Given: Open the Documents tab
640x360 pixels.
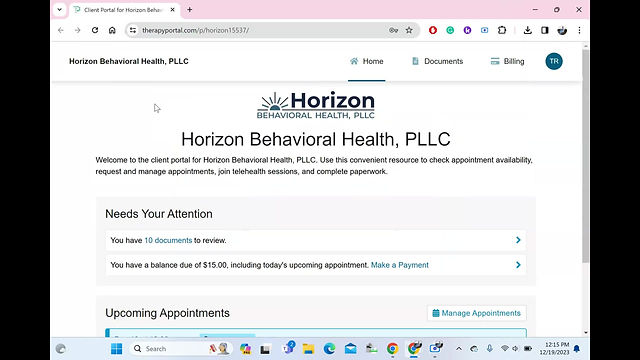Looking at the screenshot, I should [x=437, y=61].
